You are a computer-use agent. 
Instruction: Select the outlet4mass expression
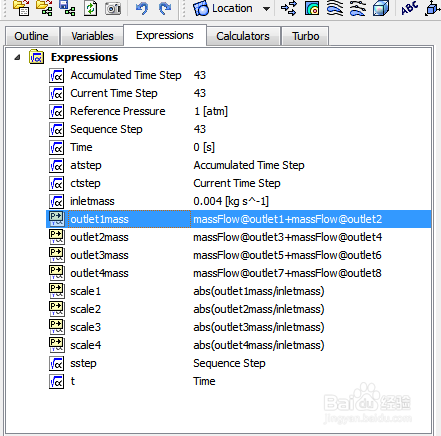pyautogui.click(x=99, y=273)
